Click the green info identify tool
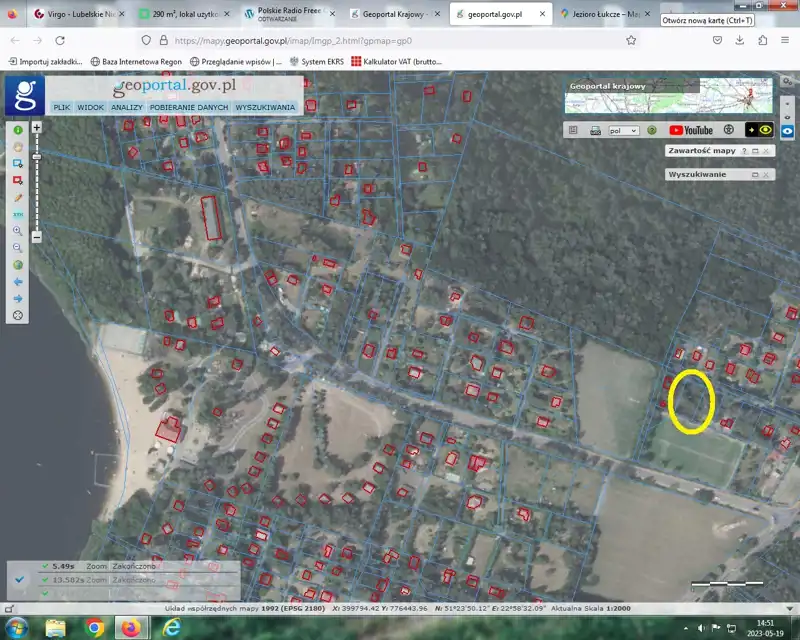Image resolution: width=800 pixels, height=640 pixels. 18,130
